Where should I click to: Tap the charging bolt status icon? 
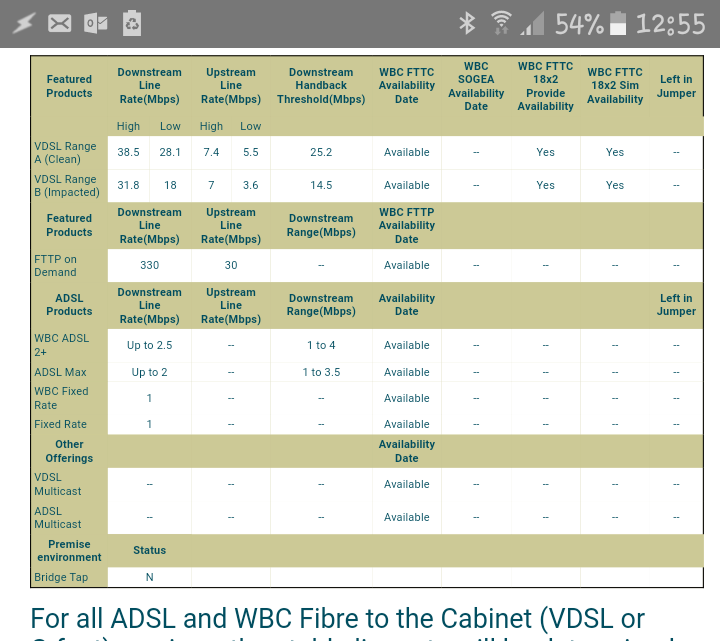tap(24, 23)
